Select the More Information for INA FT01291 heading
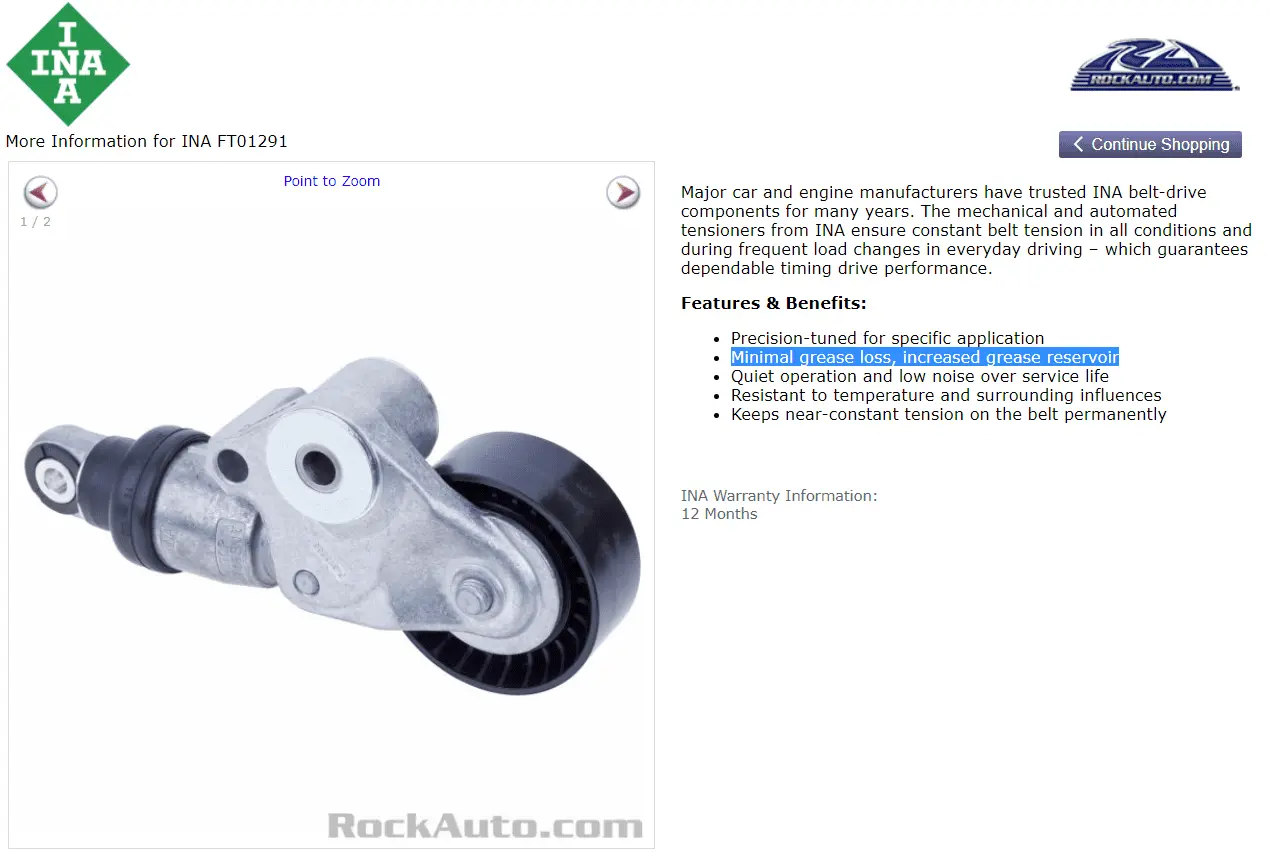The image size is (1270, 861). (x=146, y=141)
